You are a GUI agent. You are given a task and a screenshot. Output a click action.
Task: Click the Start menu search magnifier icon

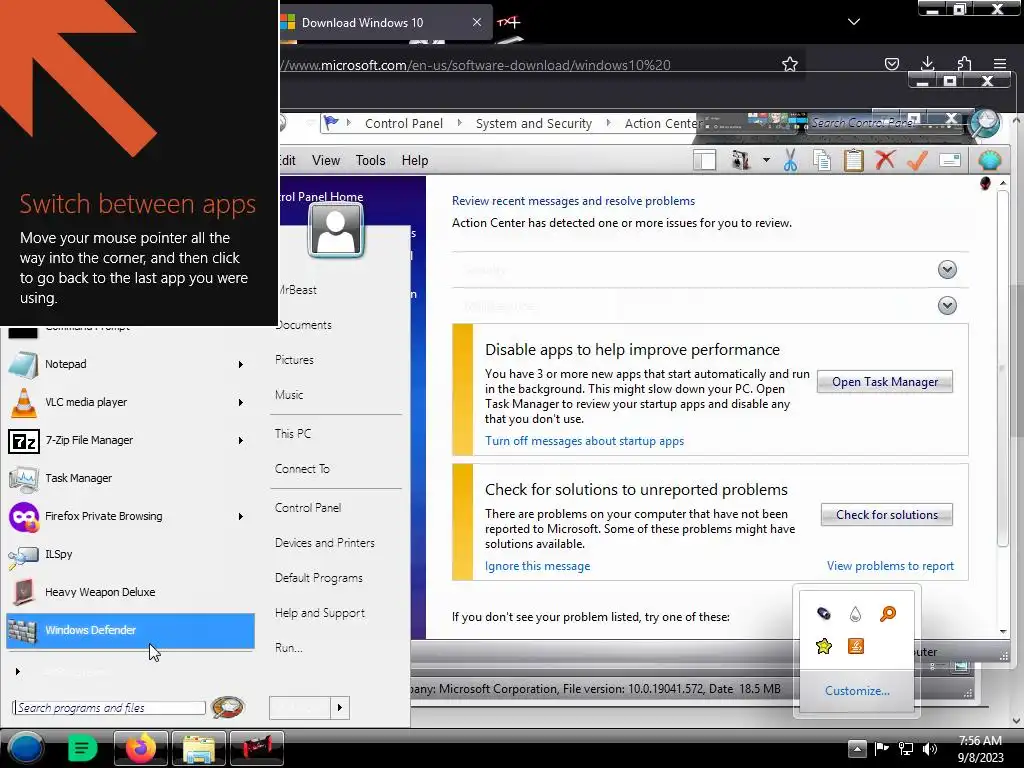tap(227, 707)
